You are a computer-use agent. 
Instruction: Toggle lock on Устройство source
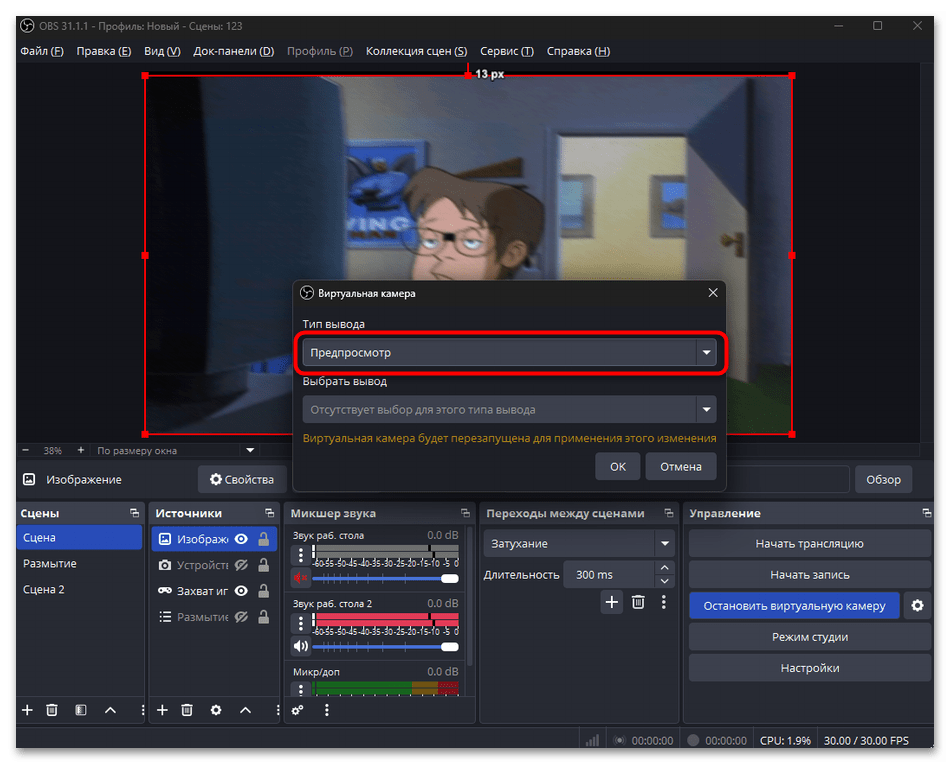click(x=264, y=565)
